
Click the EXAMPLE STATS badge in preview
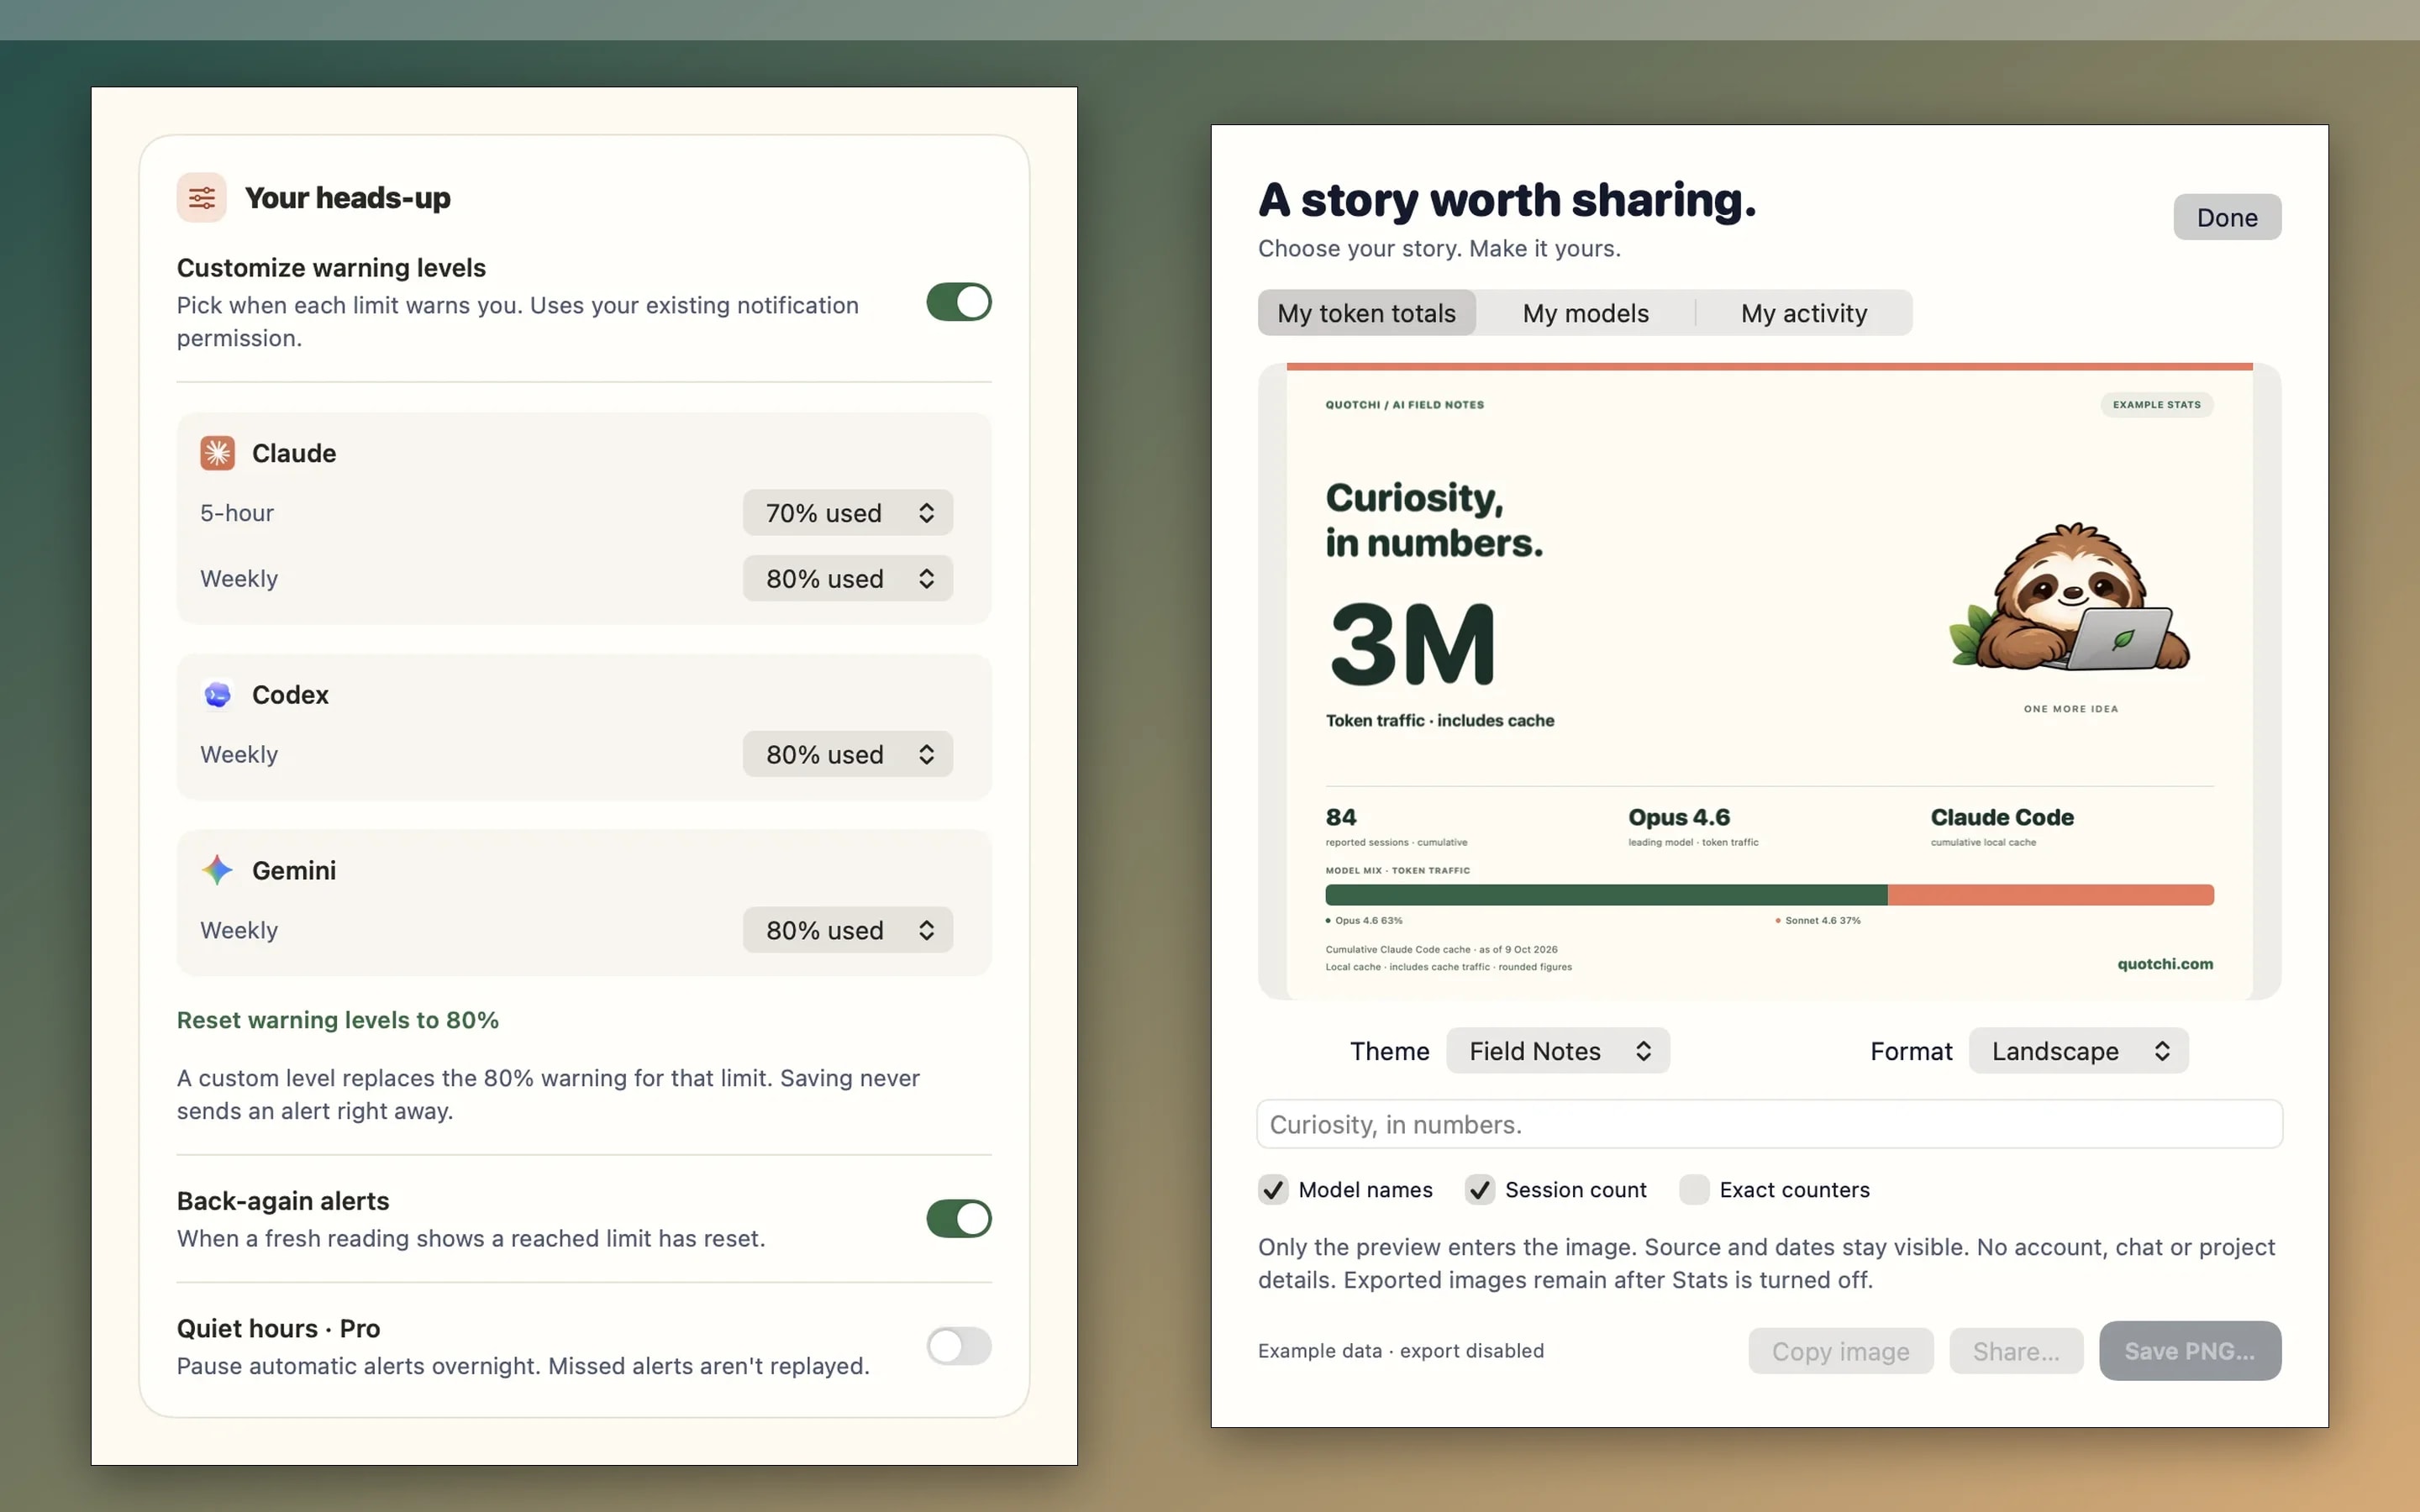(2156, 405)
